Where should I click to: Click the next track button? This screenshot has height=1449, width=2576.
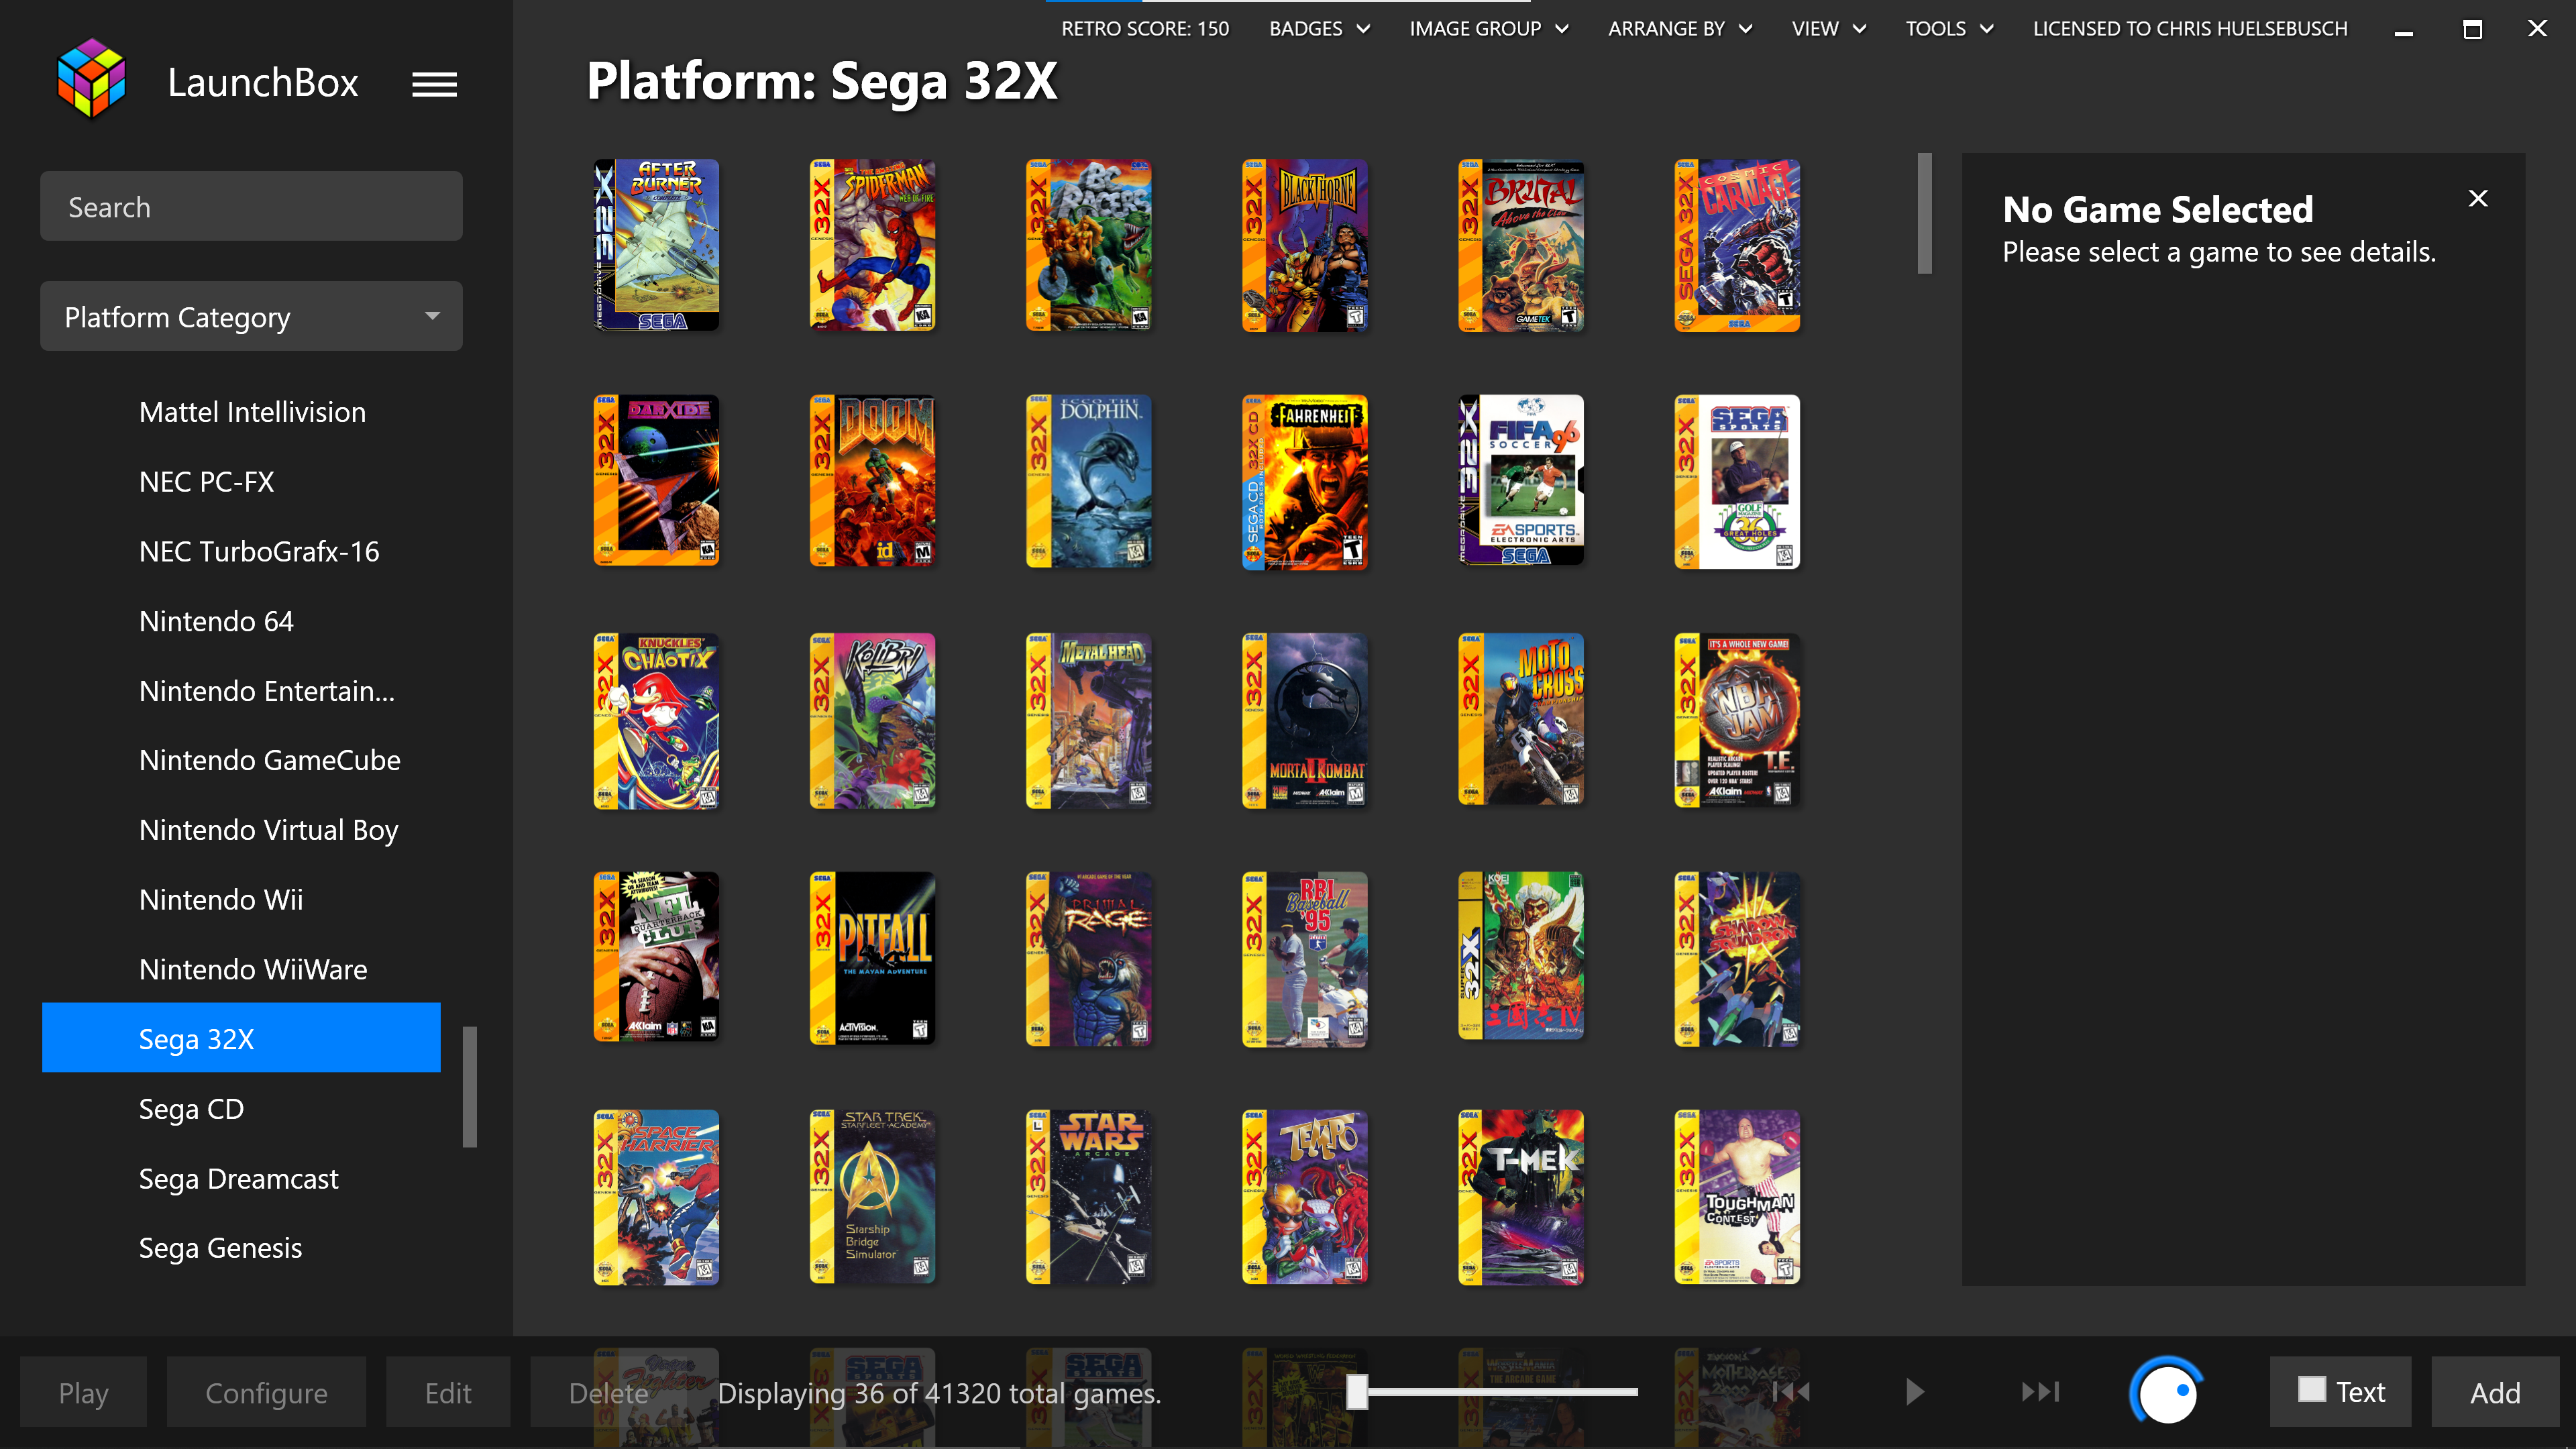point(2040,1391)
